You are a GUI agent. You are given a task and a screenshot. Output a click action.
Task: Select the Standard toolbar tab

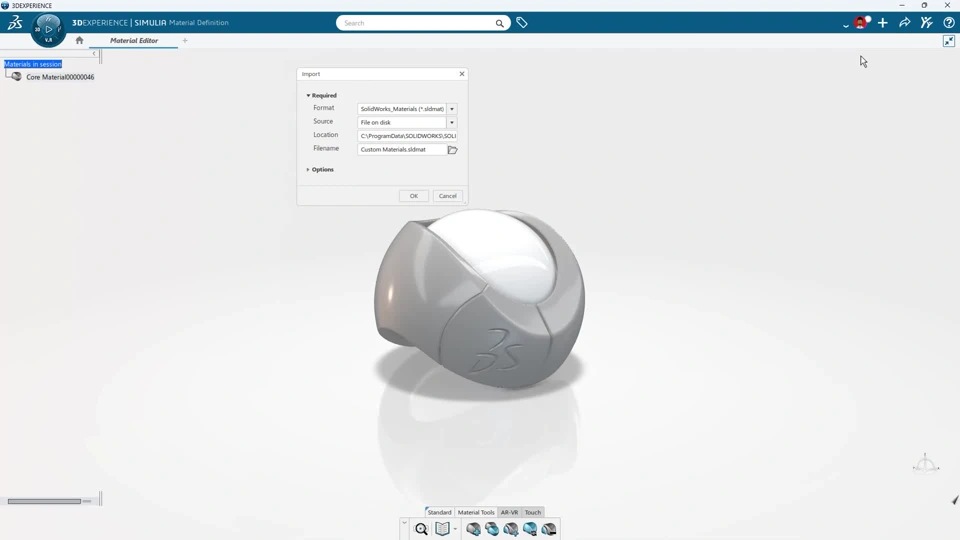click(x=439, y=512)
